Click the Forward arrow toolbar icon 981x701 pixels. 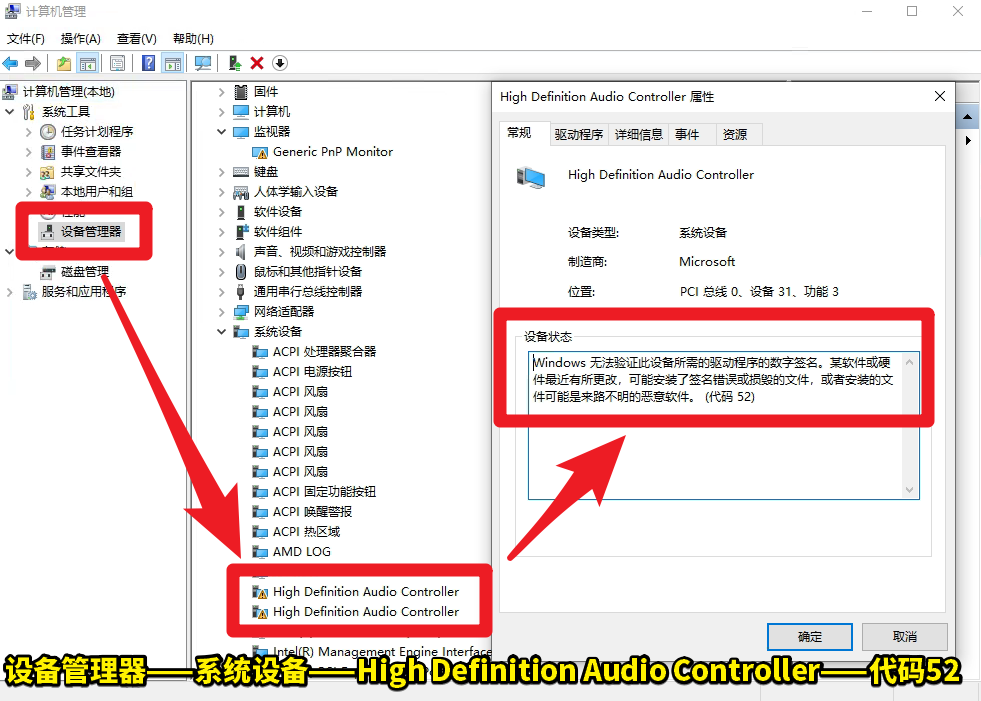point(33,63)
